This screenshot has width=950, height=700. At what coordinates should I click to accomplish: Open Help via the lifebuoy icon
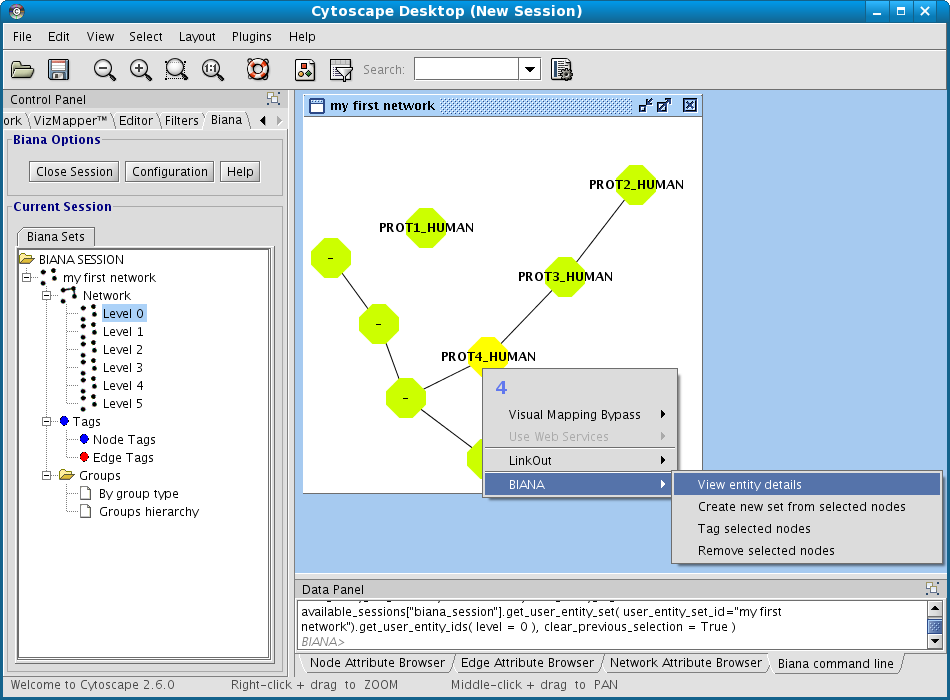coord(258,70)
